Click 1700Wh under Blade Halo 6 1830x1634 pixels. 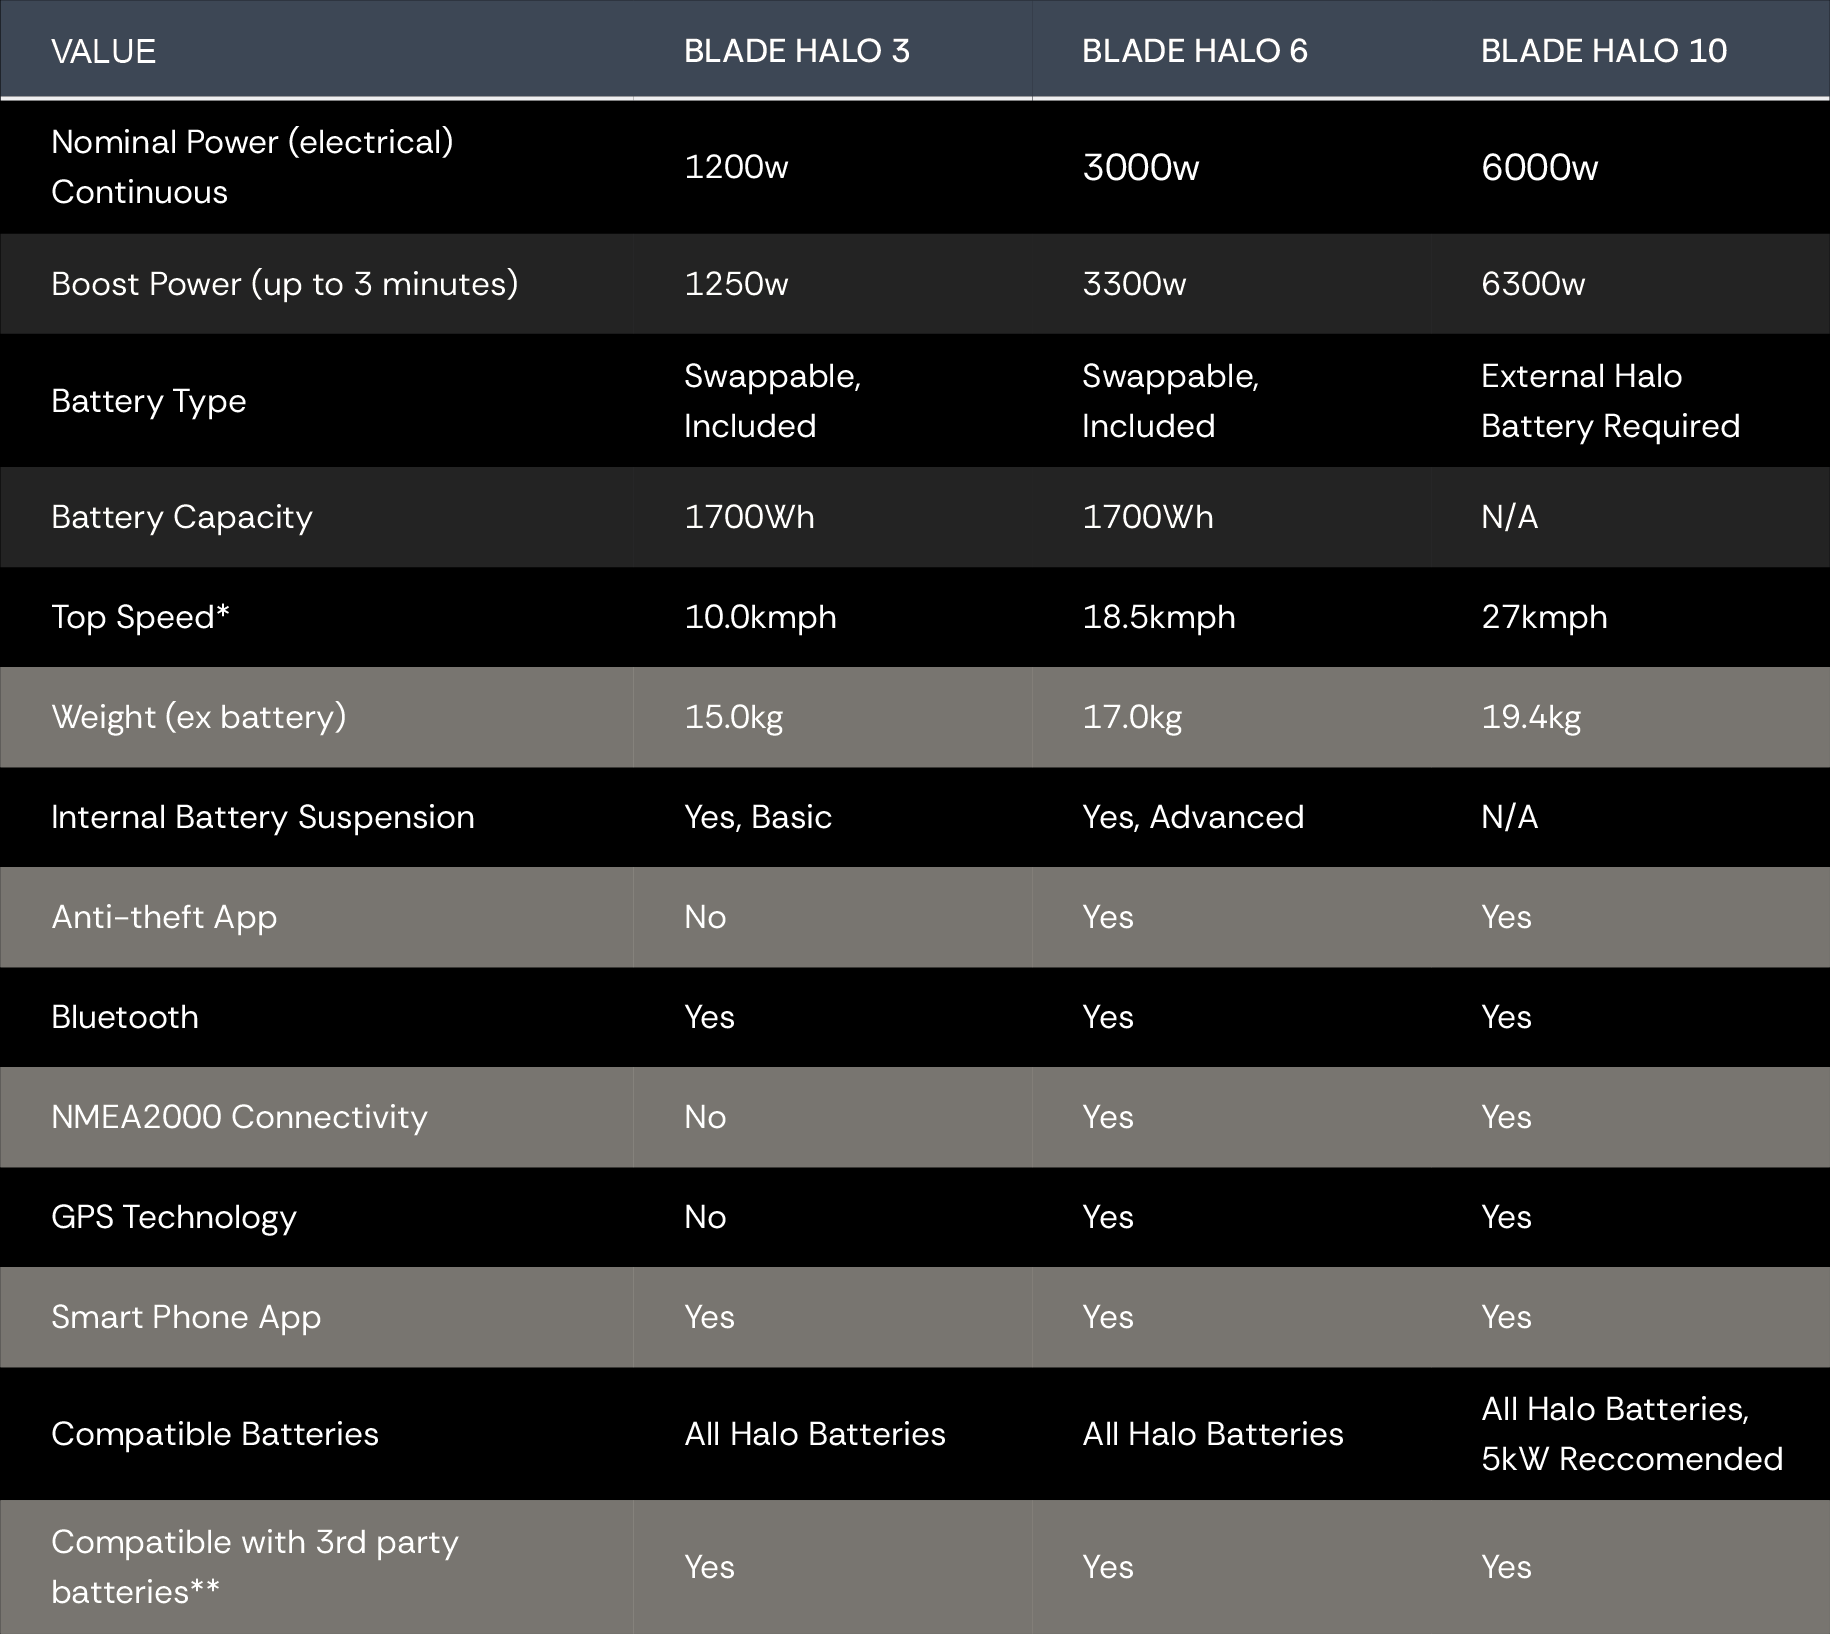[1148, 517]
